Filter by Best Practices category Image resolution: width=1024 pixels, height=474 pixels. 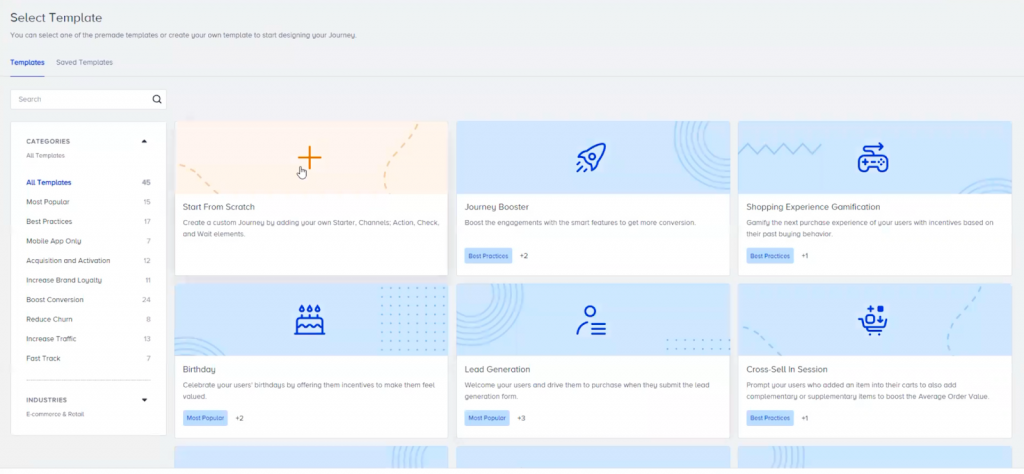[49, 221]
